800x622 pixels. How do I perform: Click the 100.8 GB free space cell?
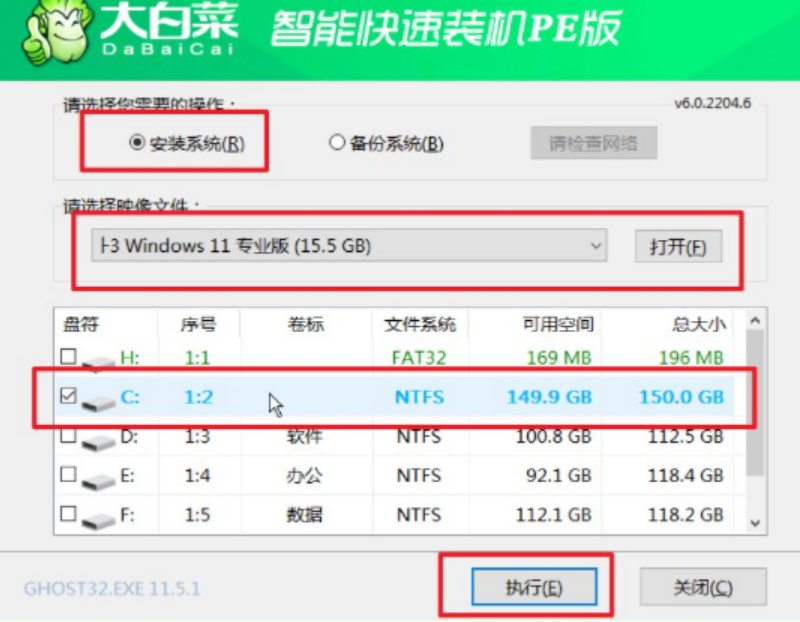554,437
